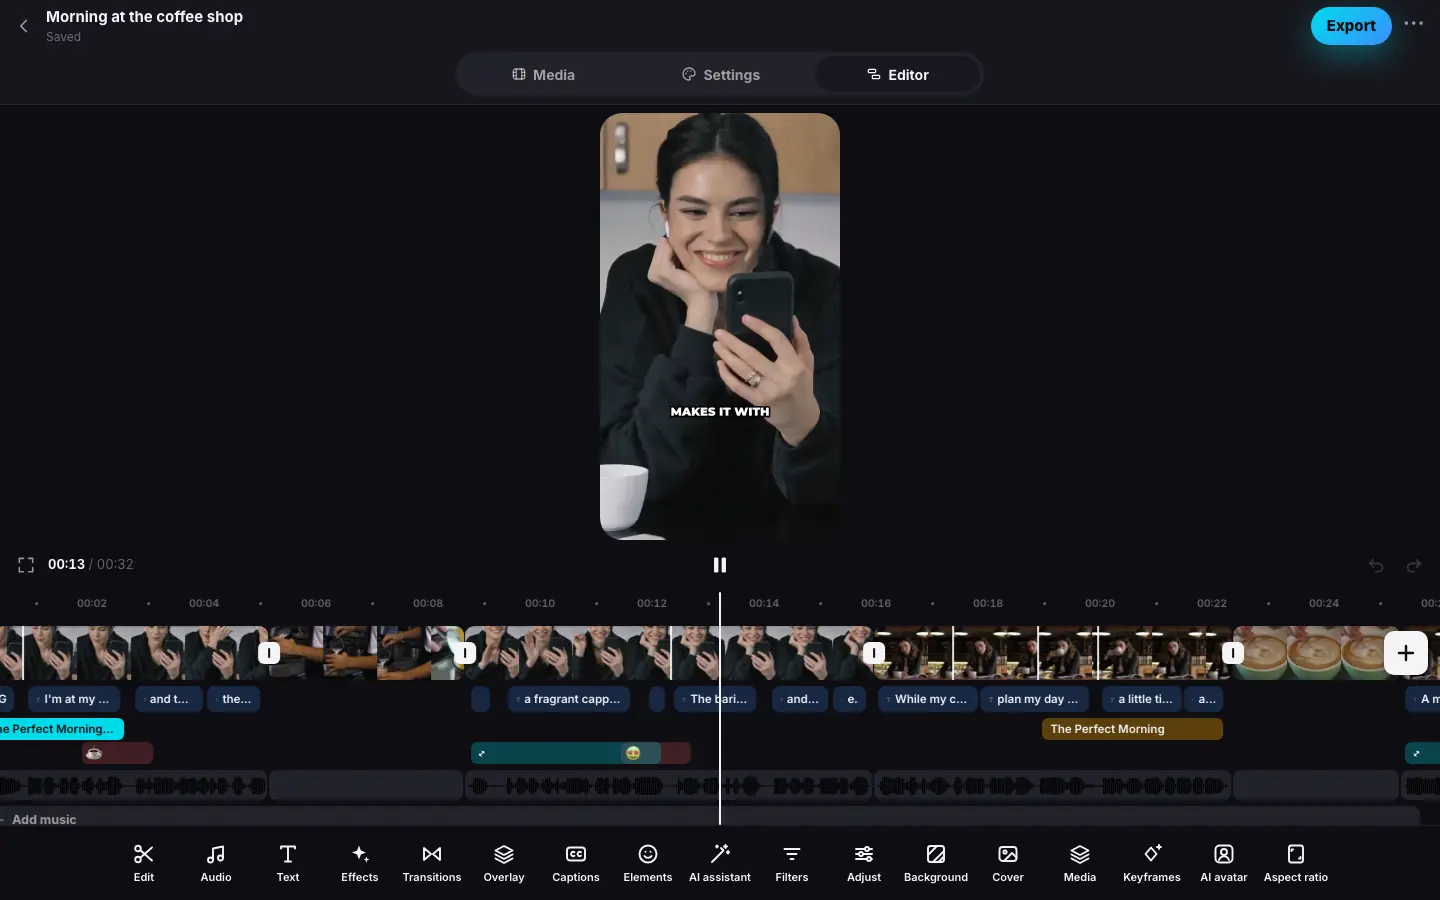
Task: Open the Effects tool
Action: (x=360, y=863)
